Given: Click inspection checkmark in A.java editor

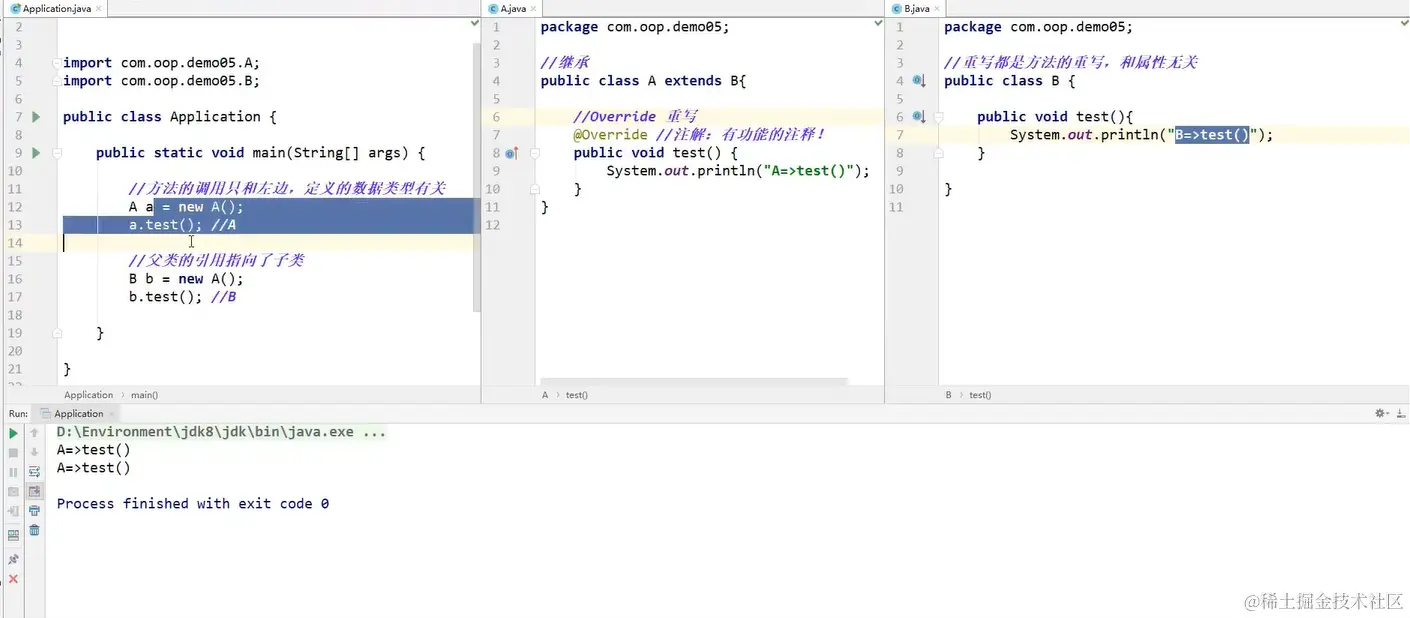Looking at the screenshot, I should [x=878, y=23].
